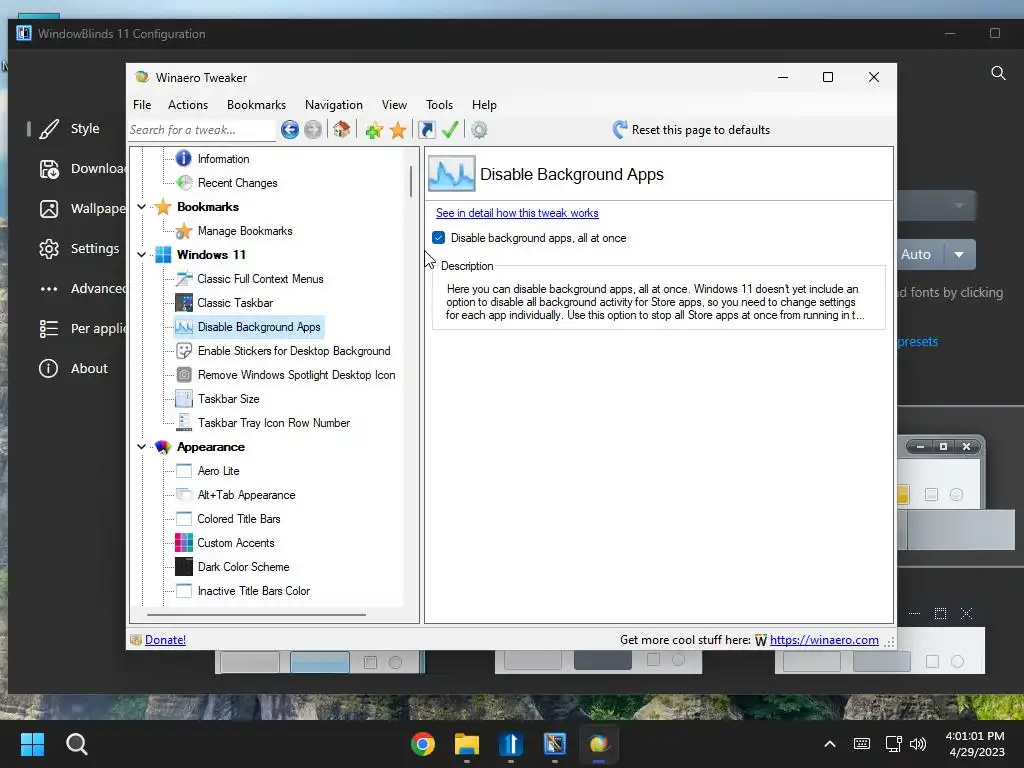Open the Bookmarks menu
The width and height of the screenshot is (1024, 768).
[x=256, y=104]
